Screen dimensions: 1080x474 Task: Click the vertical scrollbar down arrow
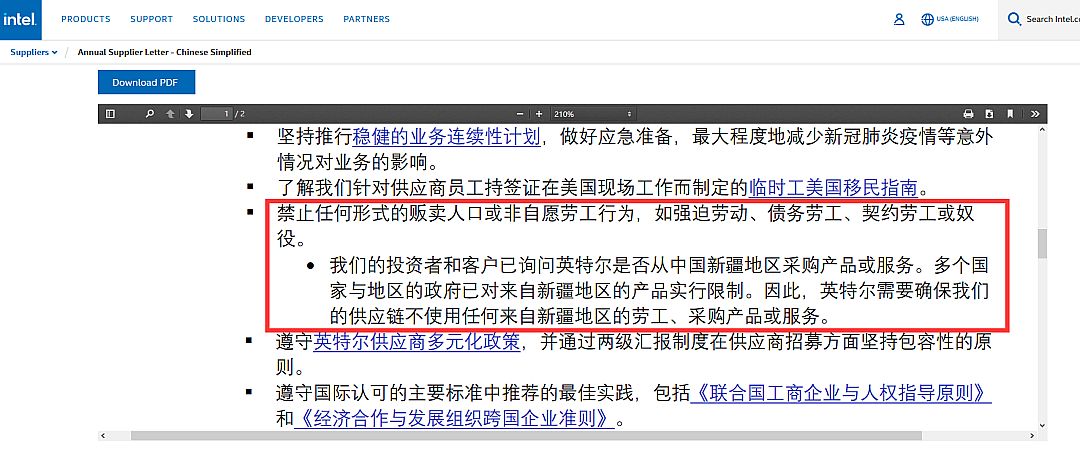point(1042,426)
